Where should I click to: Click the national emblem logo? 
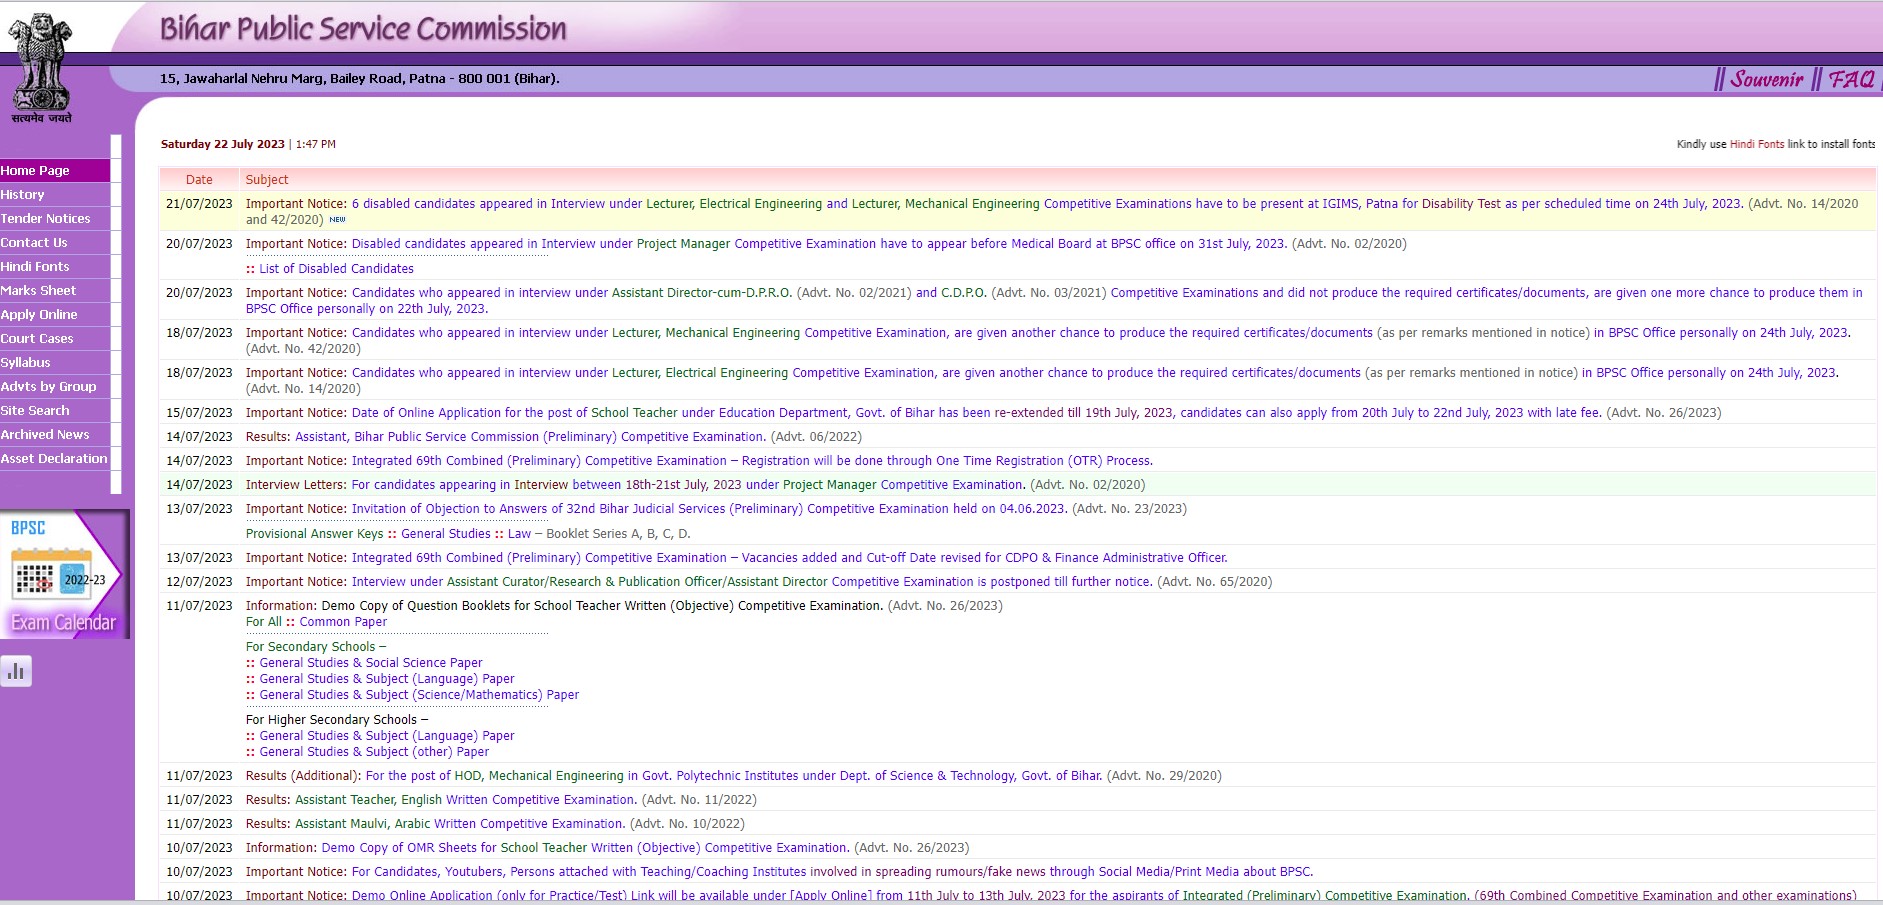click(x=41, y=65)
